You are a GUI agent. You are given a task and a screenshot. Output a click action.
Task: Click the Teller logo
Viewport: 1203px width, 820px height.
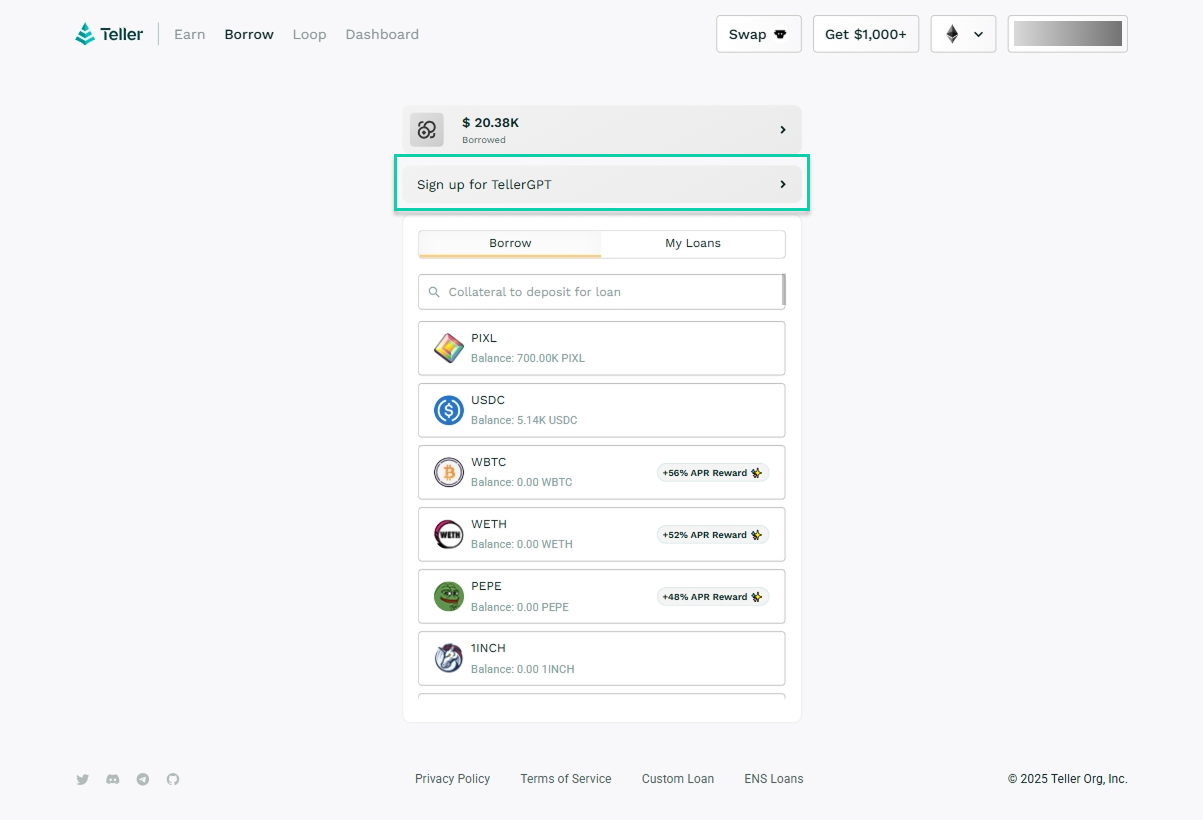(x=109, y=34)
